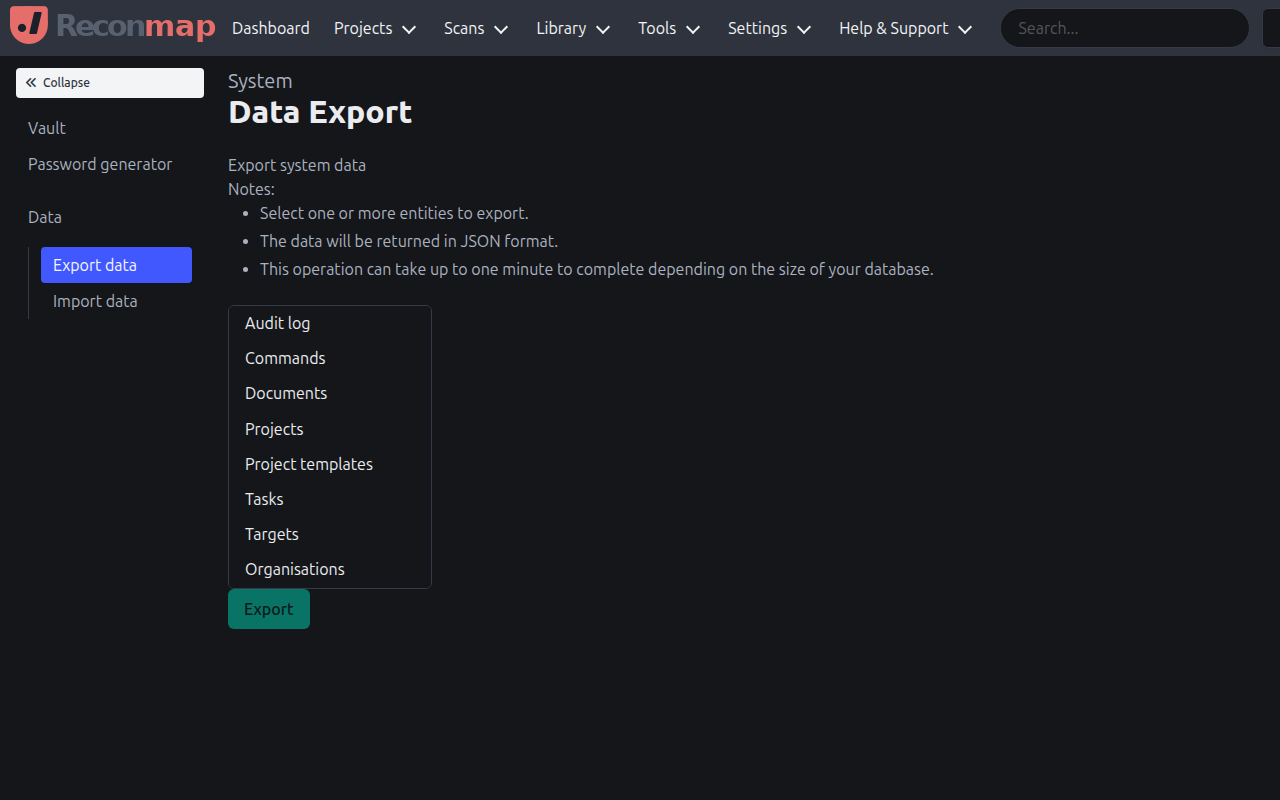
Task: Open Vault from the sidebar
Action: (46, 128)
